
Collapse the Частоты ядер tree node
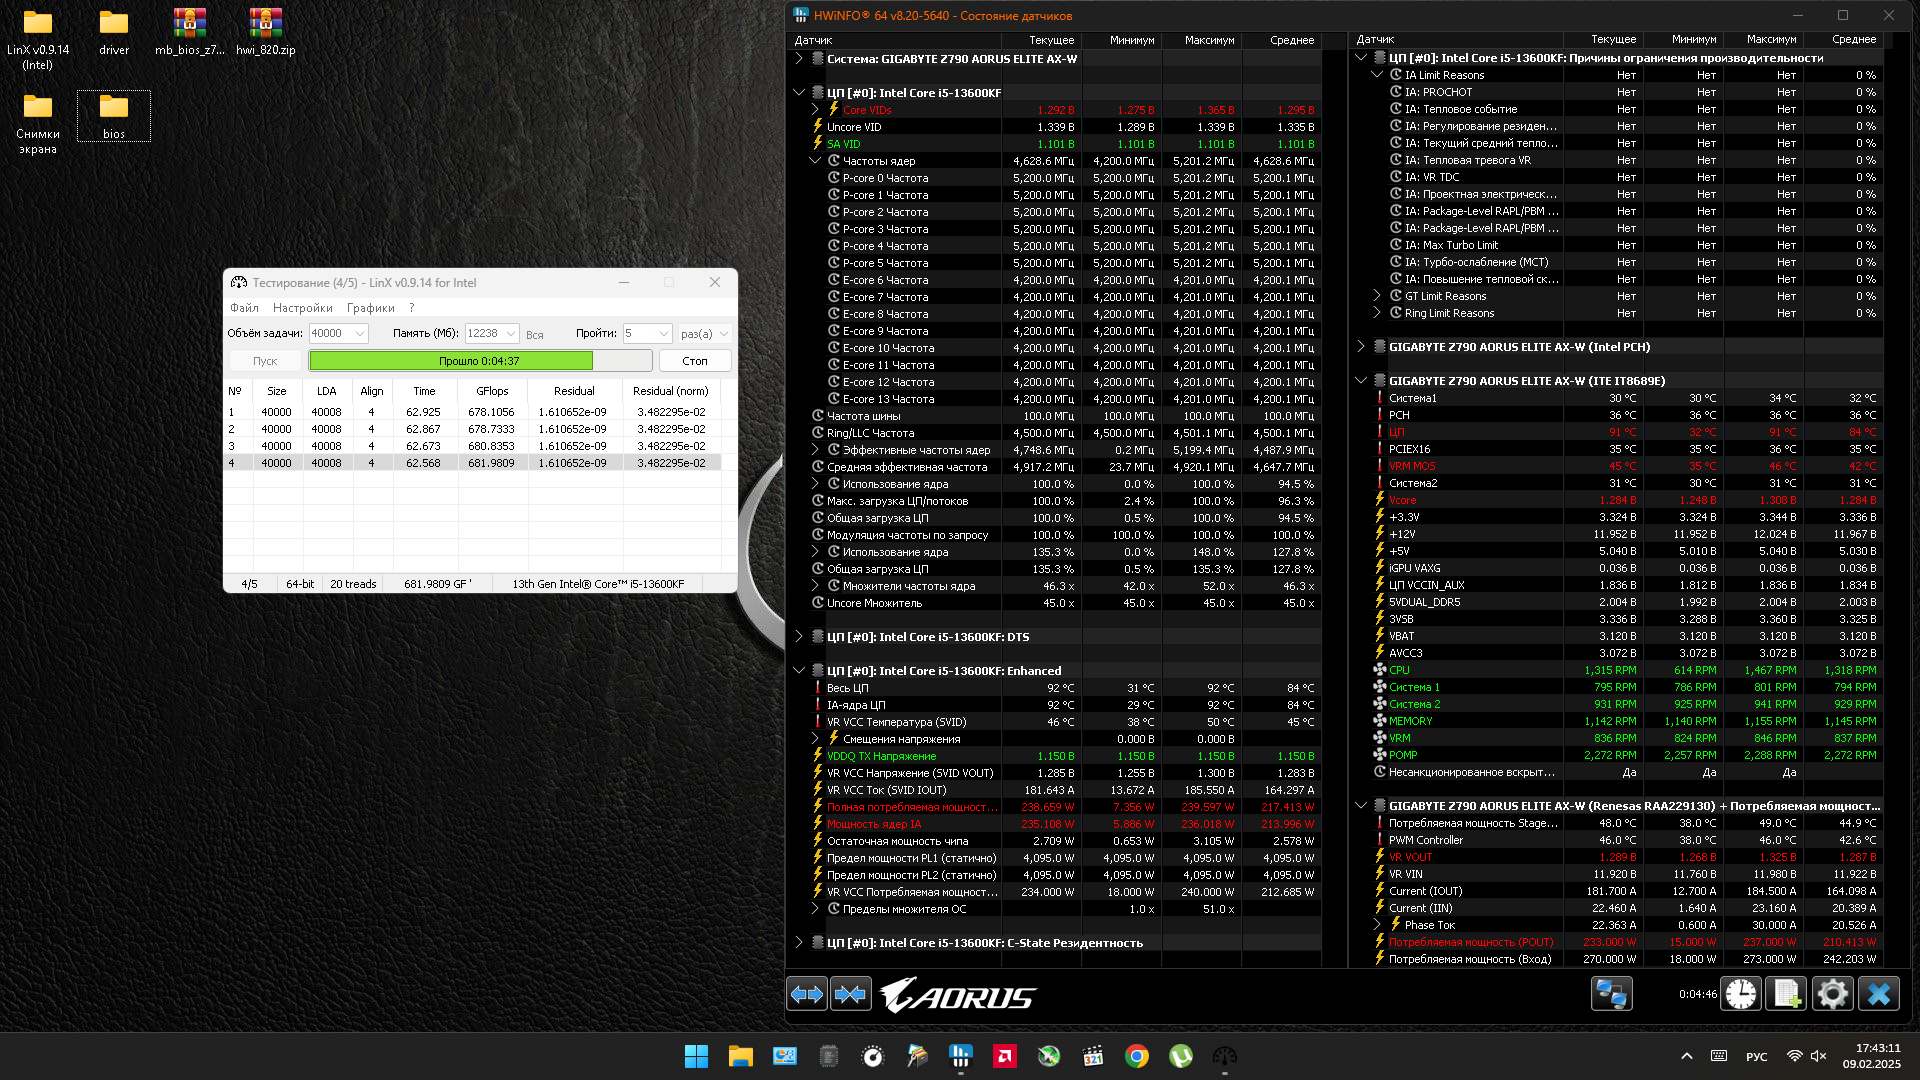pos(815,161)
